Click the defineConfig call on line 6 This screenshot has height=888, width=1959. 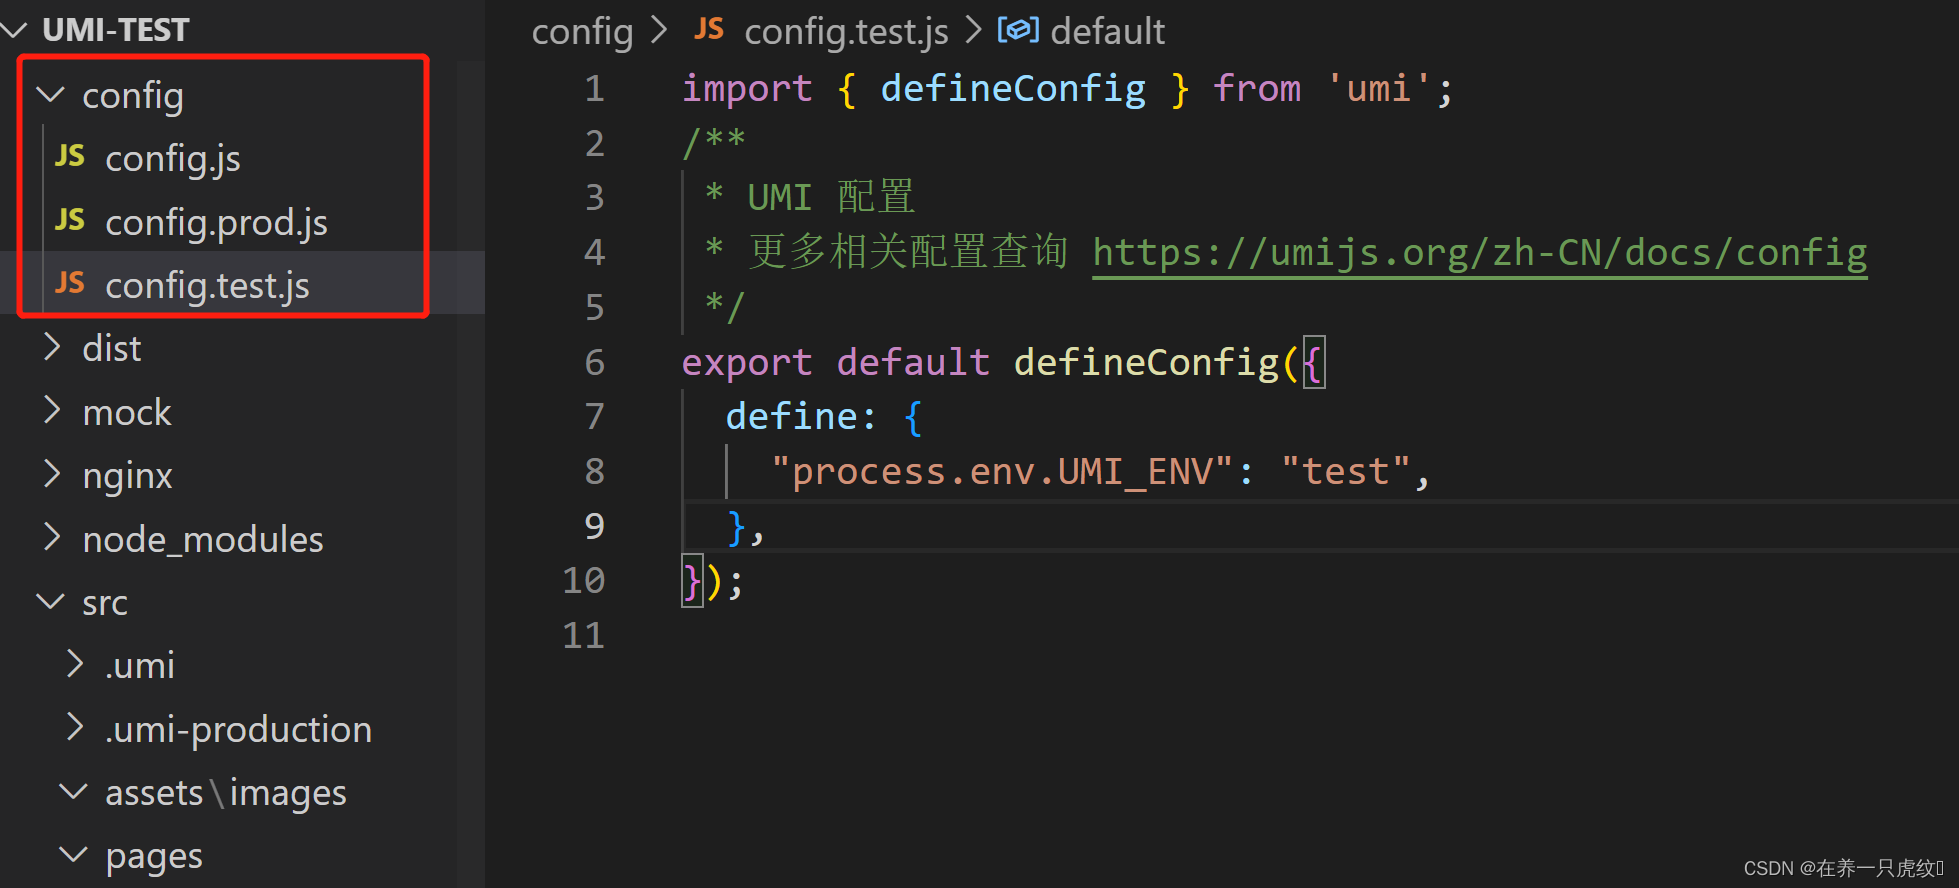1147,362
